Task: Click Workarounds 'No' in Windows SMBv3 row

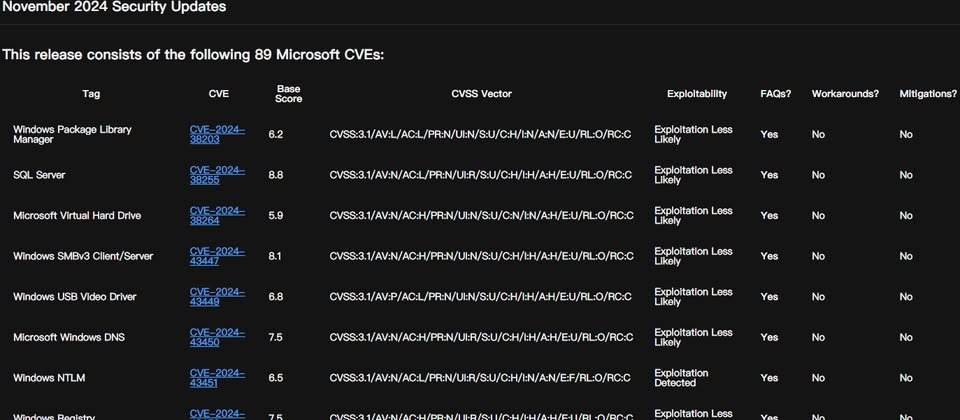Action: [818, 256]
